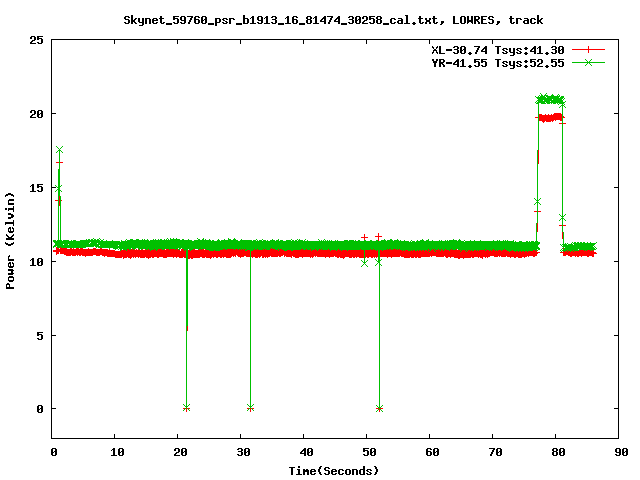
Task: Click the green calibration plateau near 21 Kelvin
Action: click(x=550, y=99)
